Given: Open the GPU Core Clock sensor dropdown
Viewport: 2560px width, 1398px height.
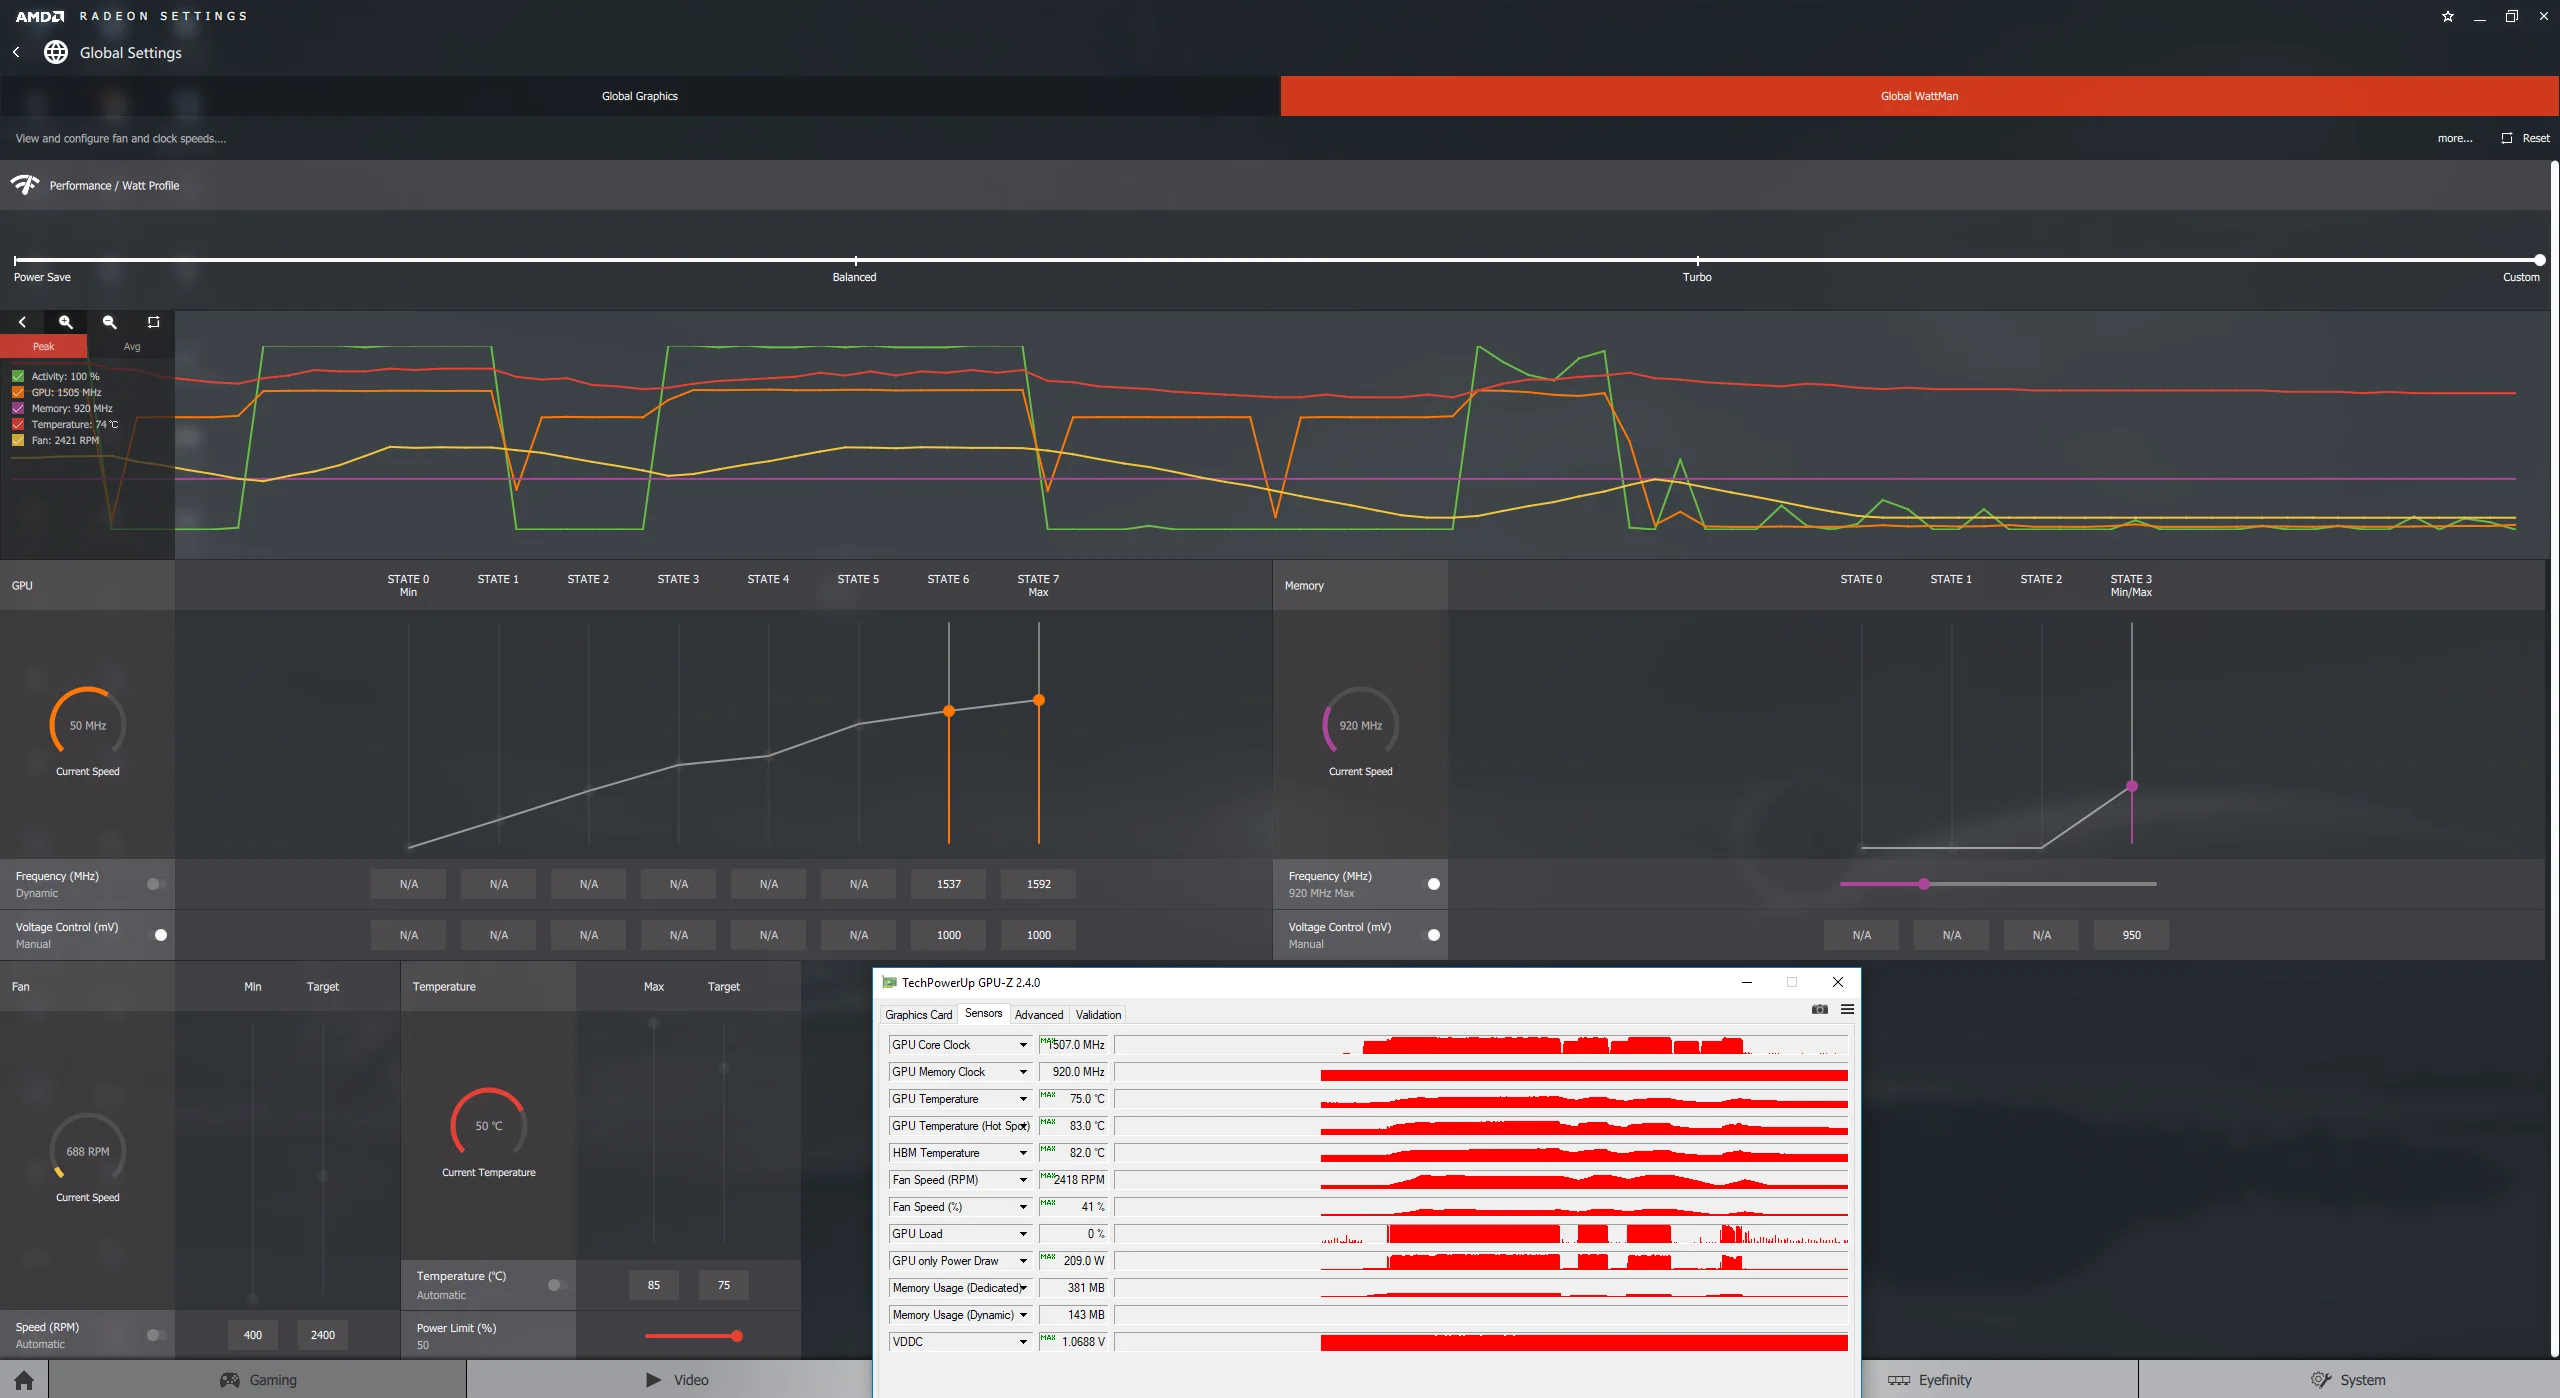Looking at the screenshot, I should [1023, 1045].
